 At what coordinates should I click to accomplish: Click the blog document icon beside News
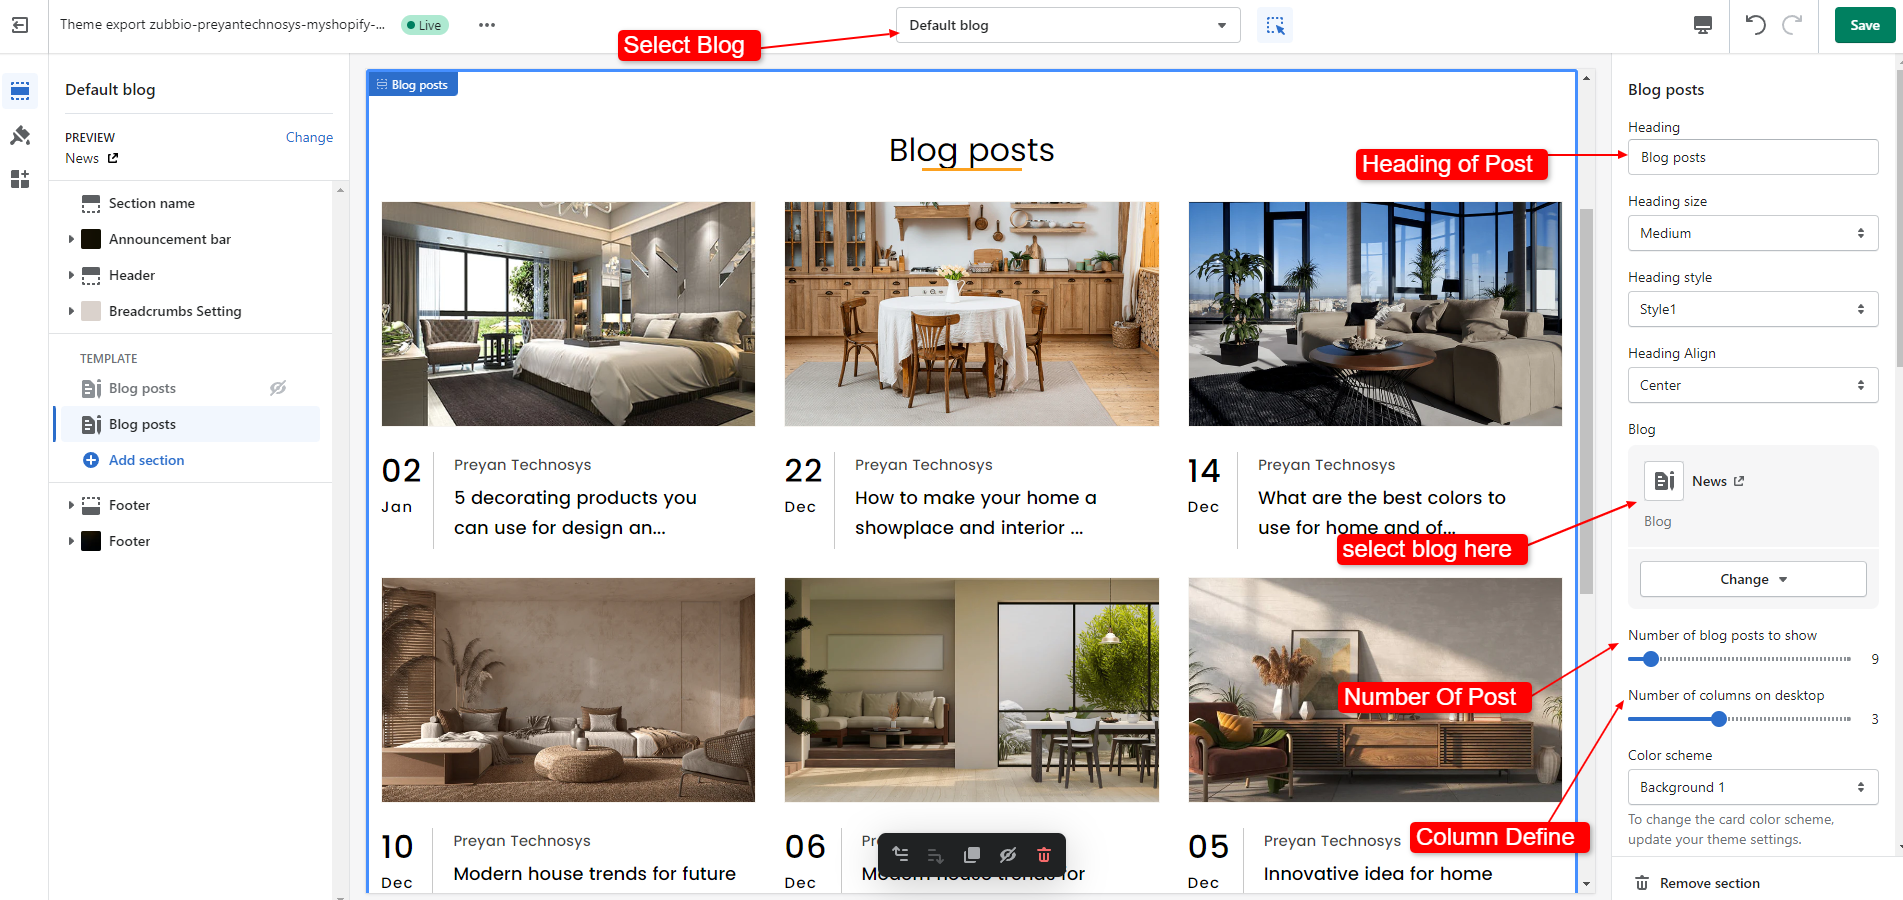pos(1664,481)
